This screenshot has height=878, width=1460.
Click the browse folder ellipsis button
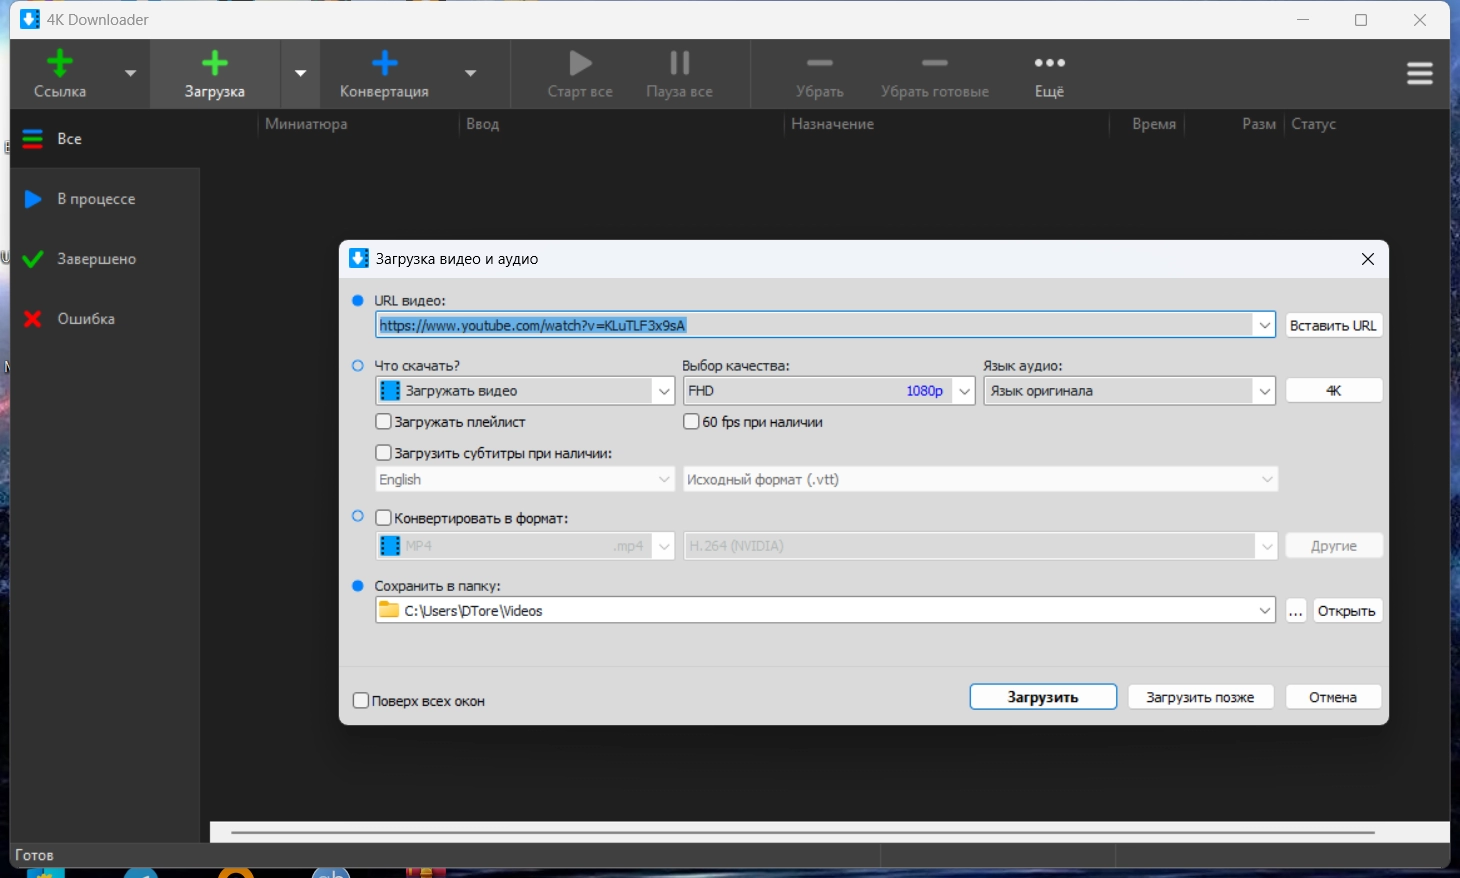pyautogui.click(x=1296, y=611)
